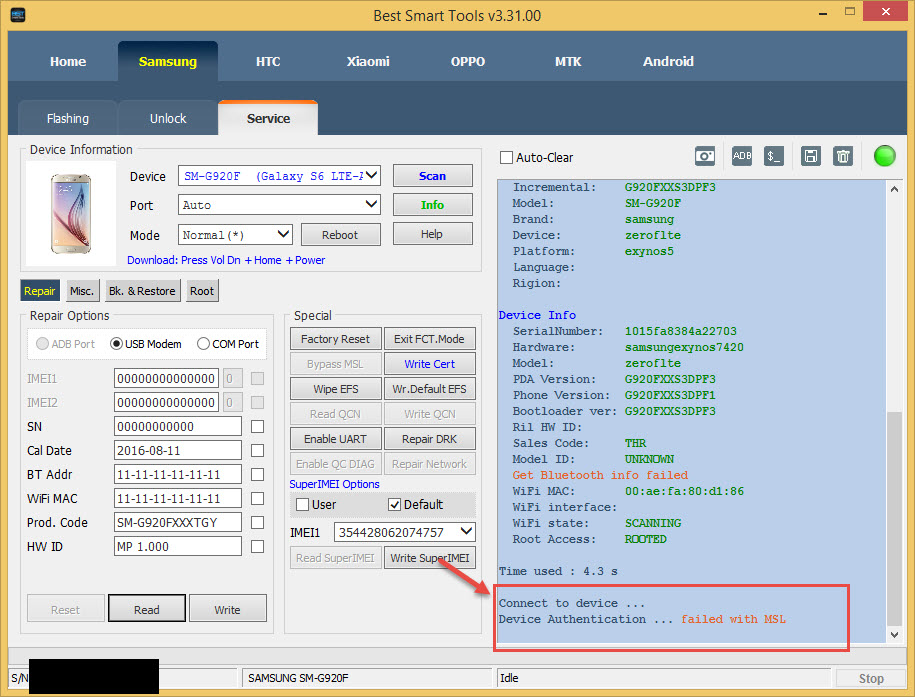Screen dimensions: 915x697
Task: Open the ADB tool icon
Action: tap(742, 156)
